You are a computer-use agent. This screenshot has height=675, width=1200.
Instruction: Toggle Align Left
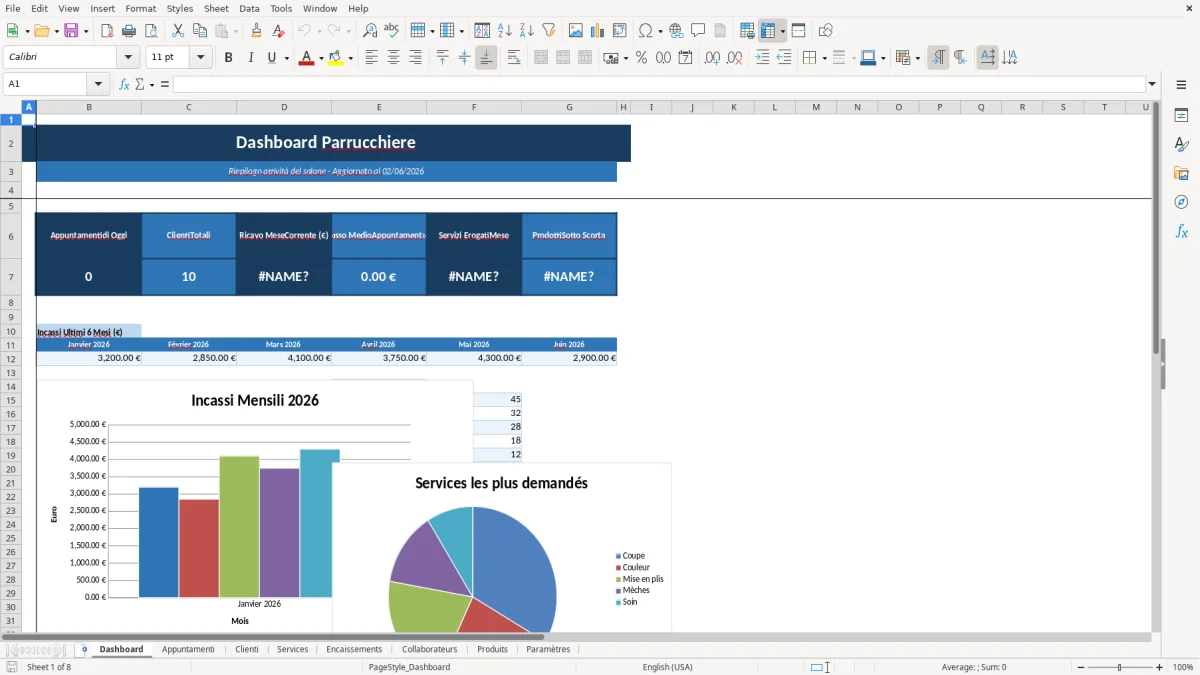[x=371, y=58]
